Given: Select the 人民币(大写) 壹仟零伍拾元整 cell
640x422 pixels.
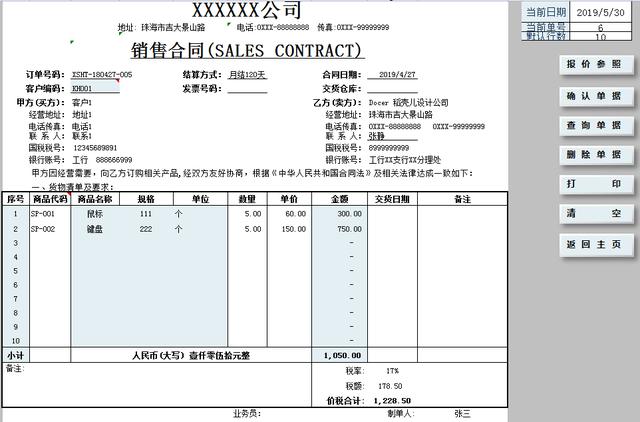Looking at the screenshot, I should tap(191, 355).
